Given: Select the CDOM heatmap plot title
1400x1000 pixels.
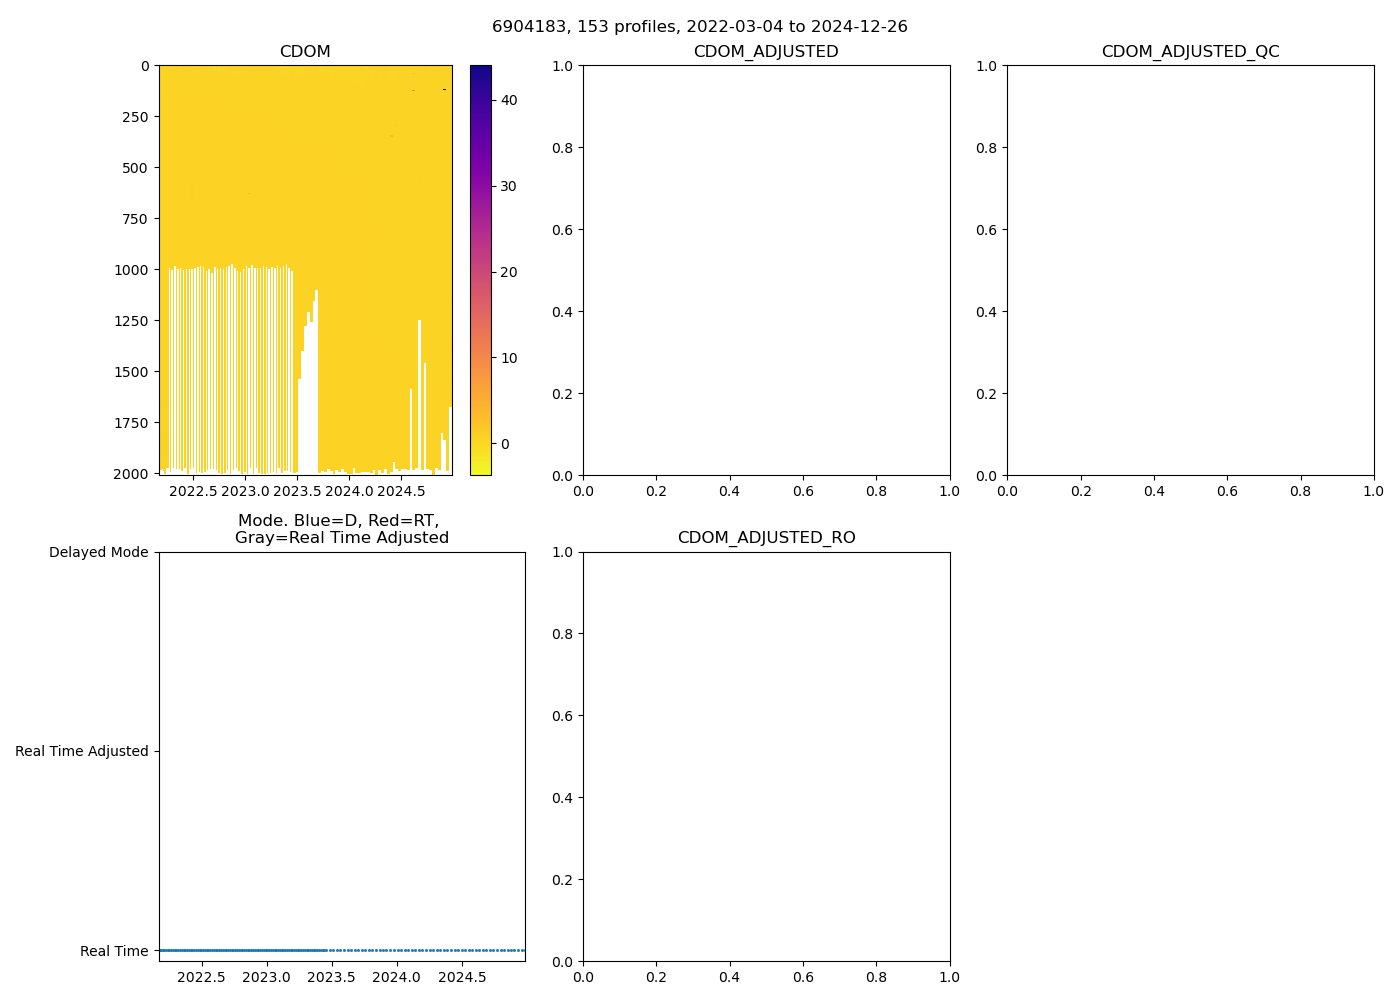Looking at the screenshot, I should 305,52.
